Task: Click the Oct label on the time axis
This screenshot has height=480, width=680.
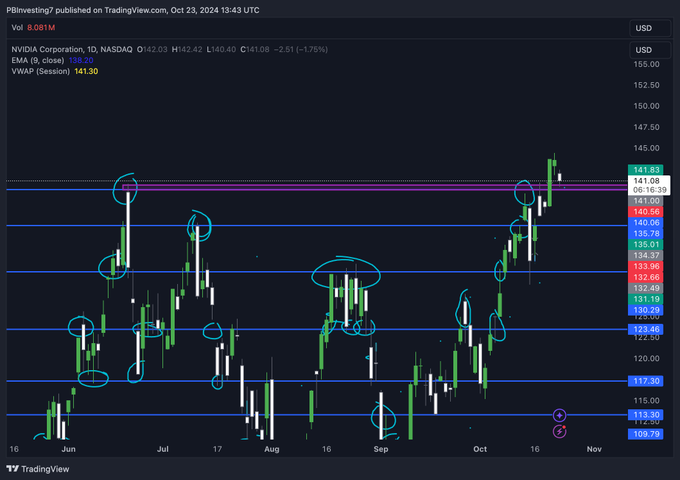Action: (480, 449)
